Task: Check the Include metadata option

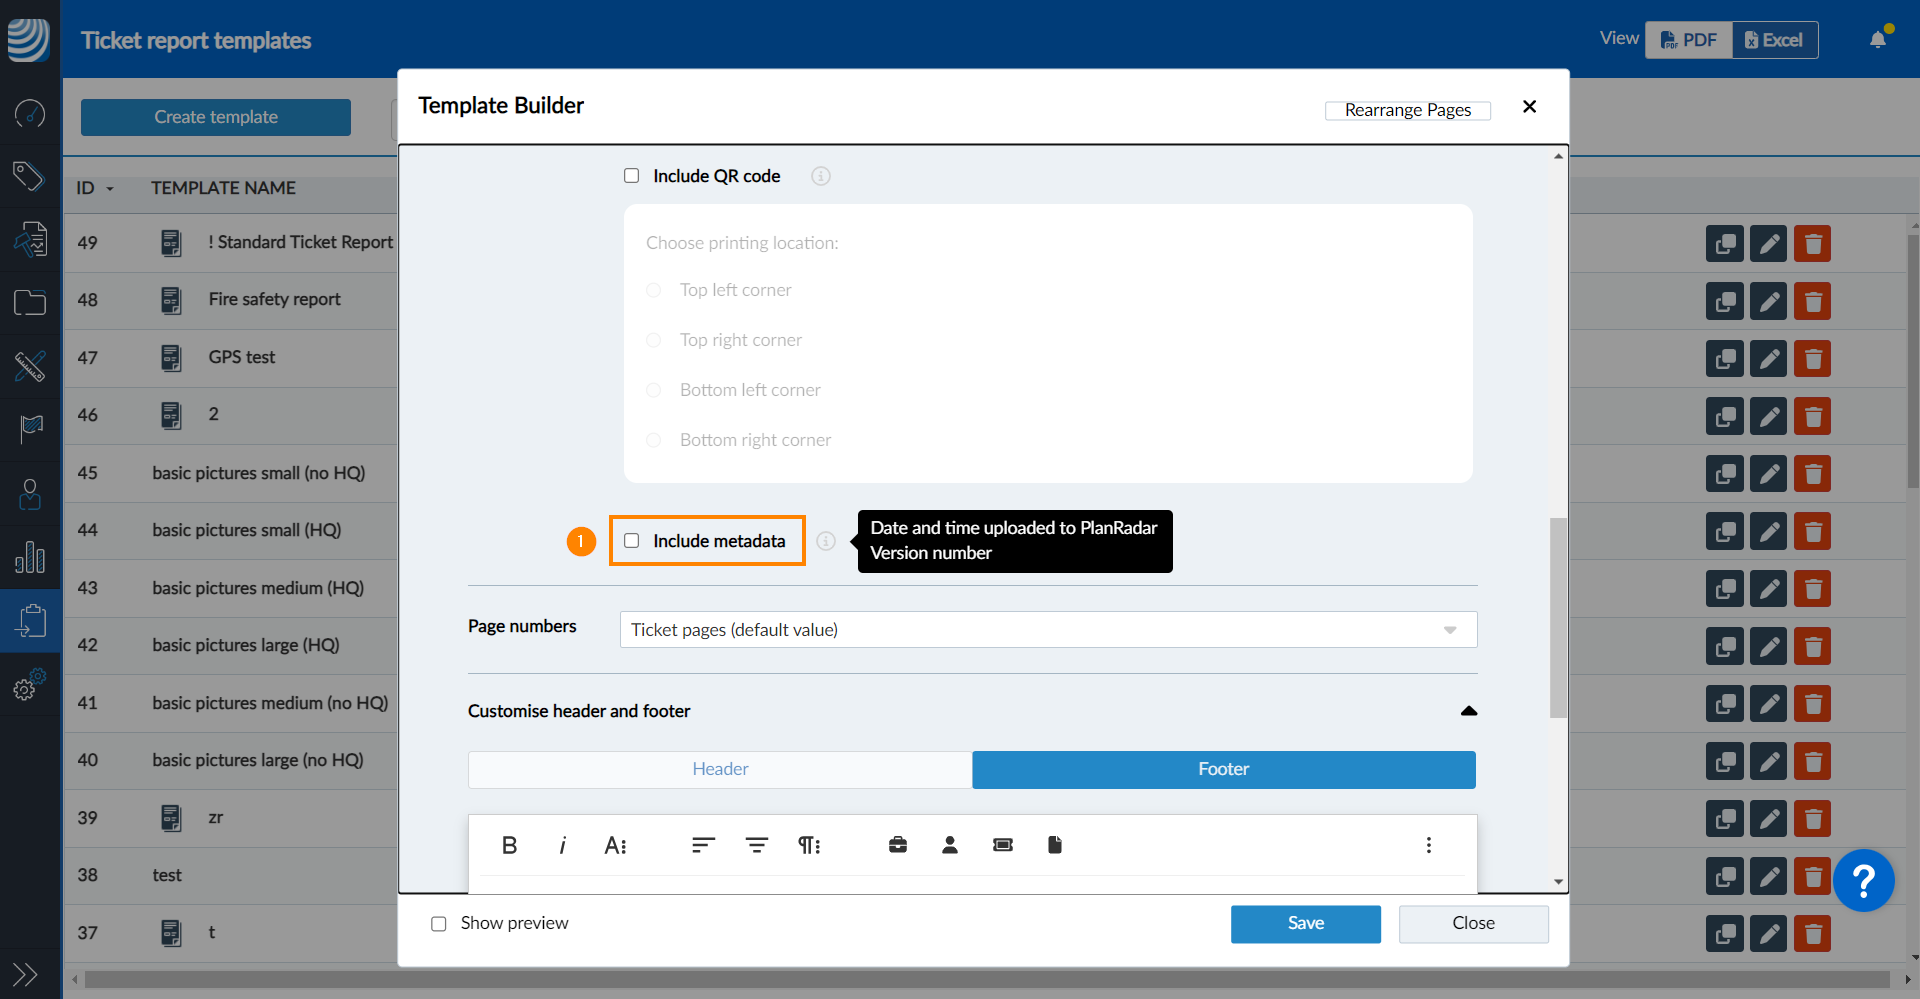Action: [632, 541]
